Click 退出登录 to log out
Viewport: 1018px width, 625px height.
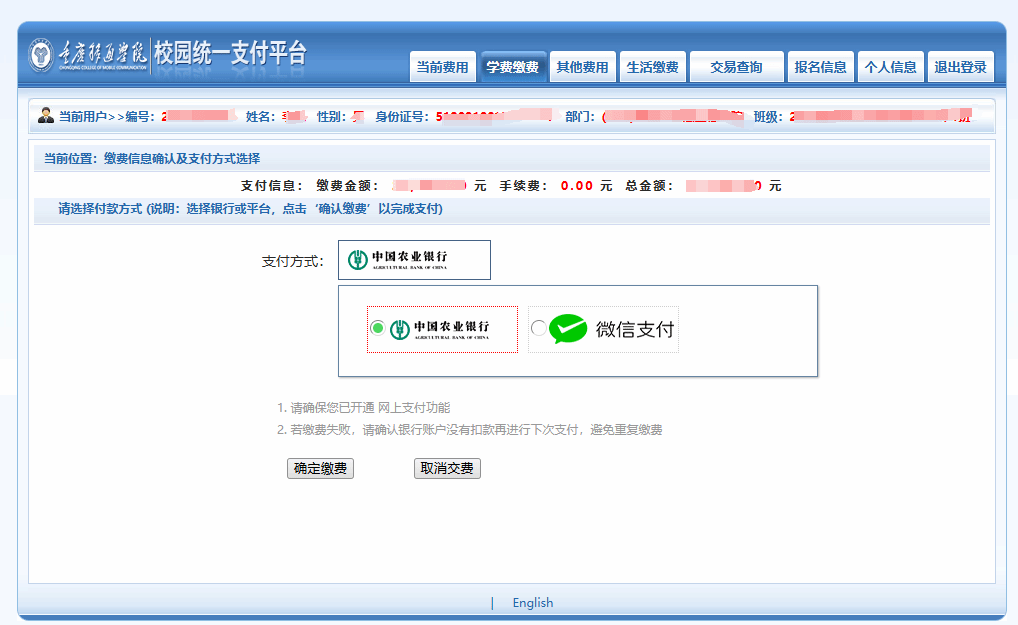click(x=960, y=68)
